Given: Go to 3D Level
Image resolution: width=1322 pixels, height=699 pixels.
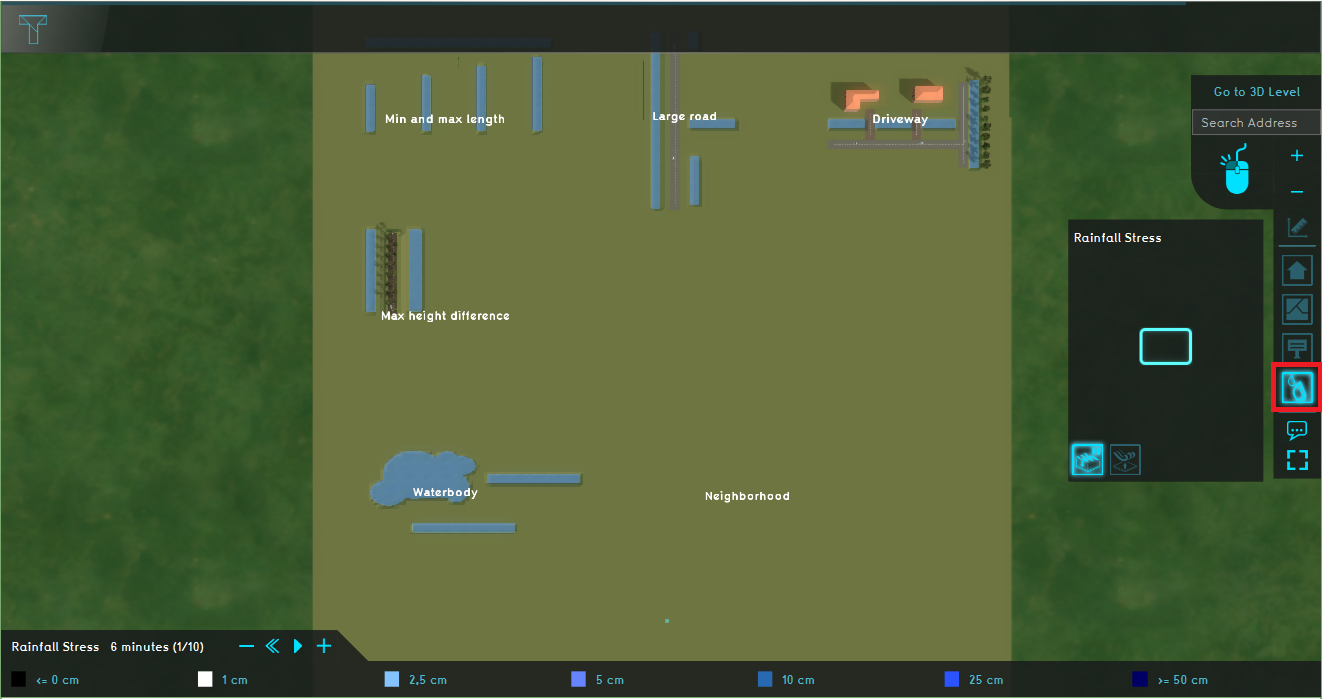Looking at the screenshot, I should point(1256,92).
